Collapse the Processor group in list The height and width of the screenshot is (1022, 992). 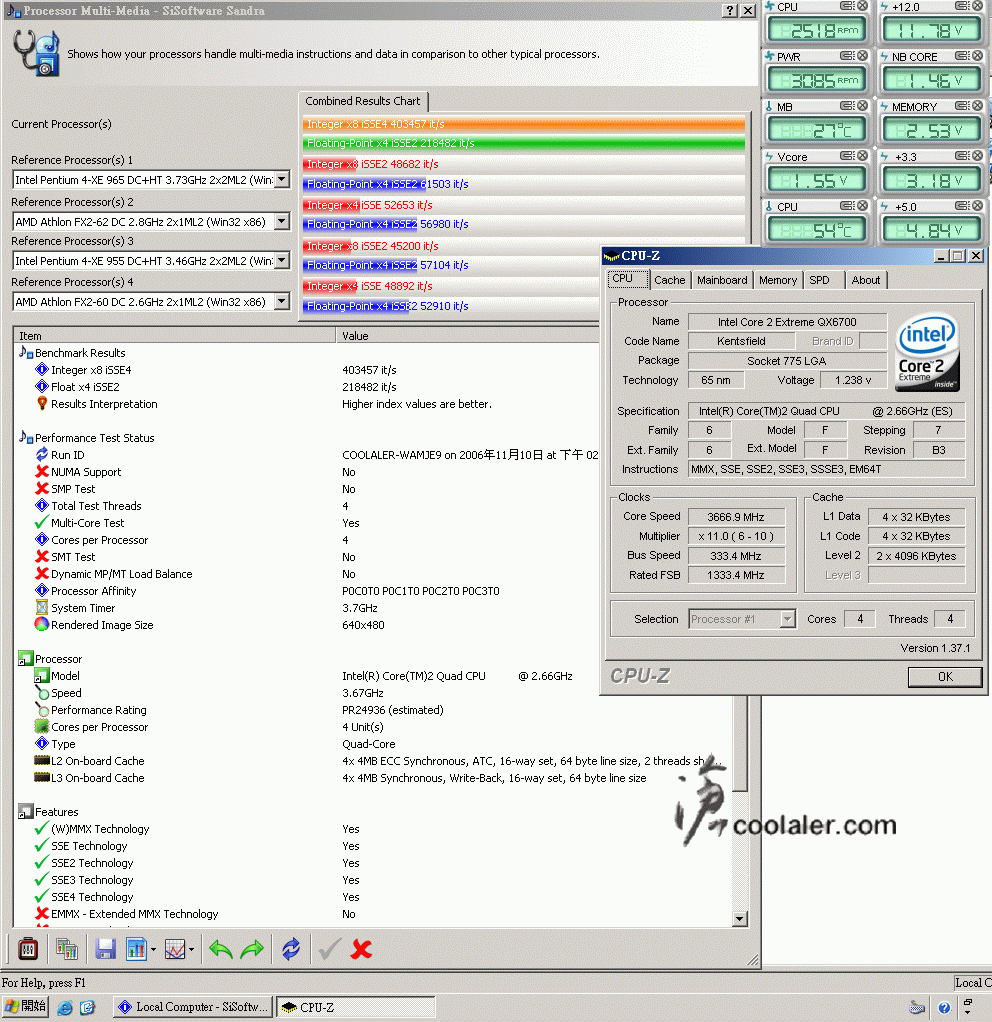point(25,659)
